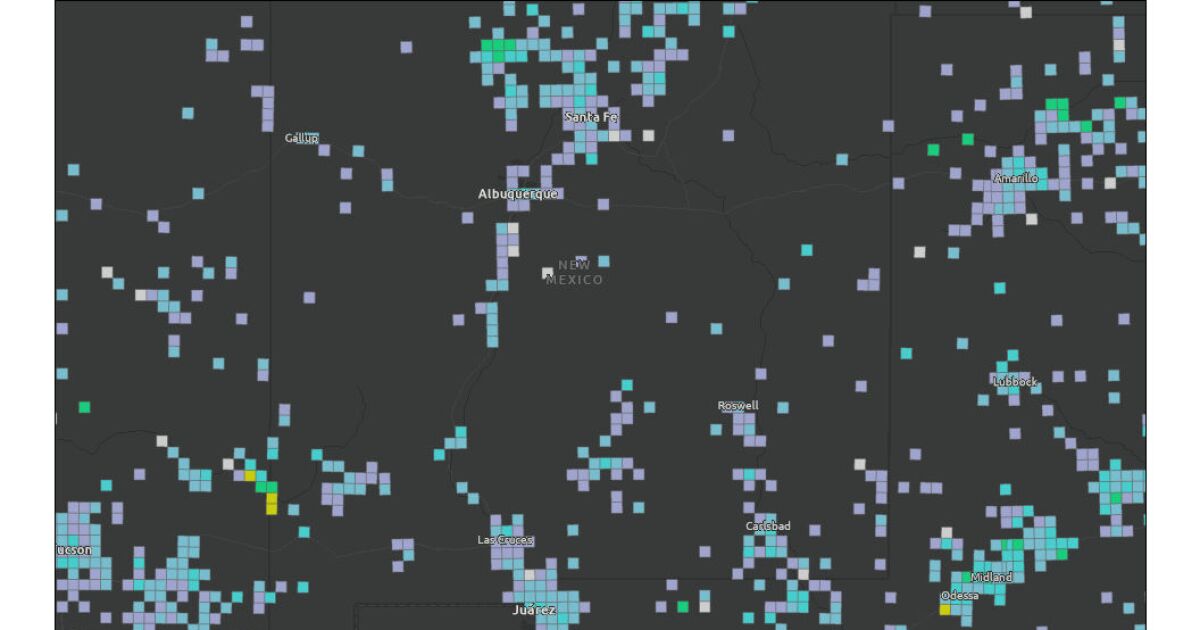Select the Odessa map label

pos(960,596)
